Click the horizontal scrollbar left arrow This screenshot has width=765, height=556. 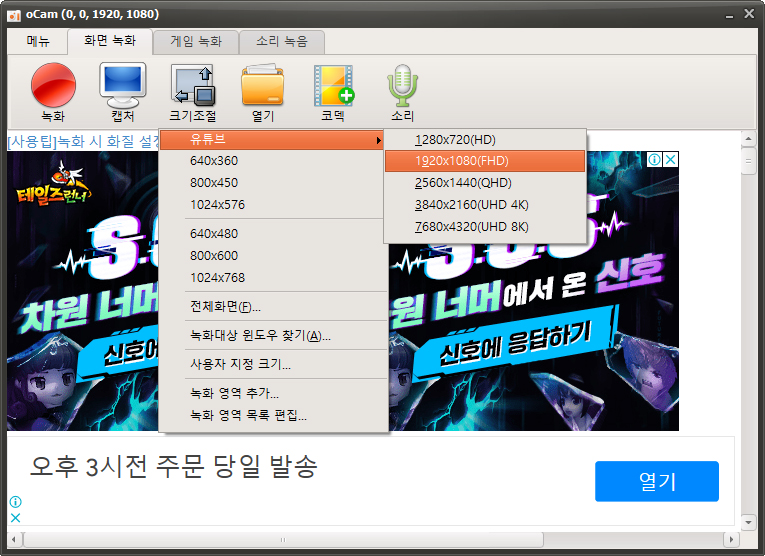(x=14, y=539)
